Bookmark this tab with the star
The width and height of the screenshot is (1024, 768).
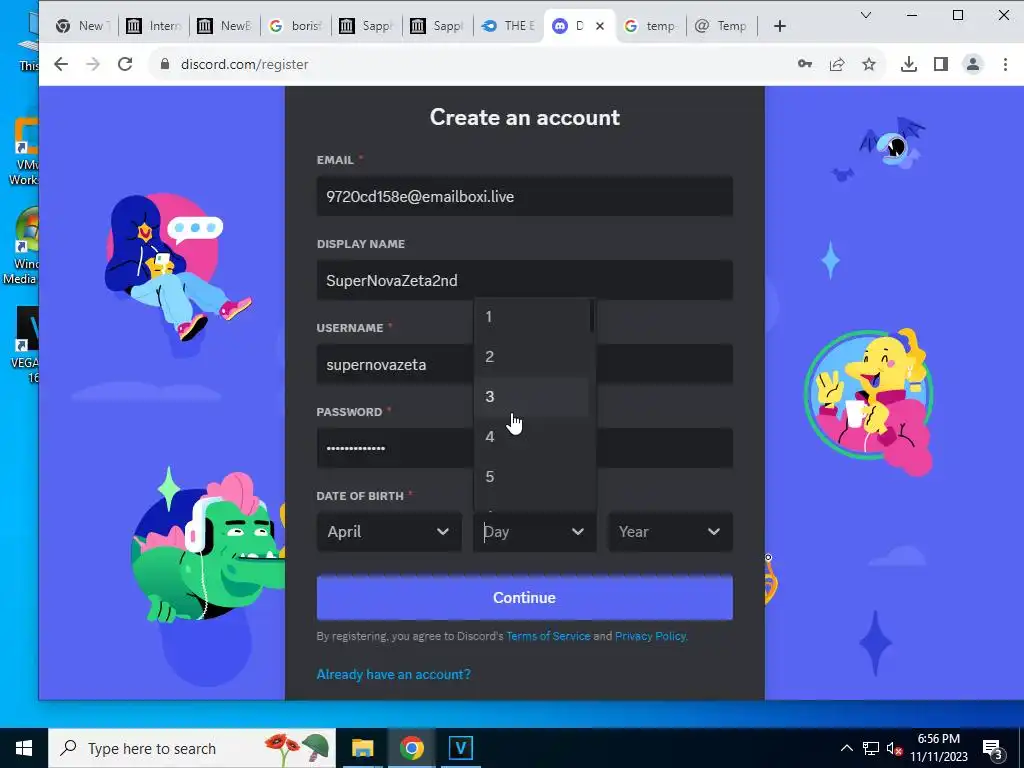[869, 64]
